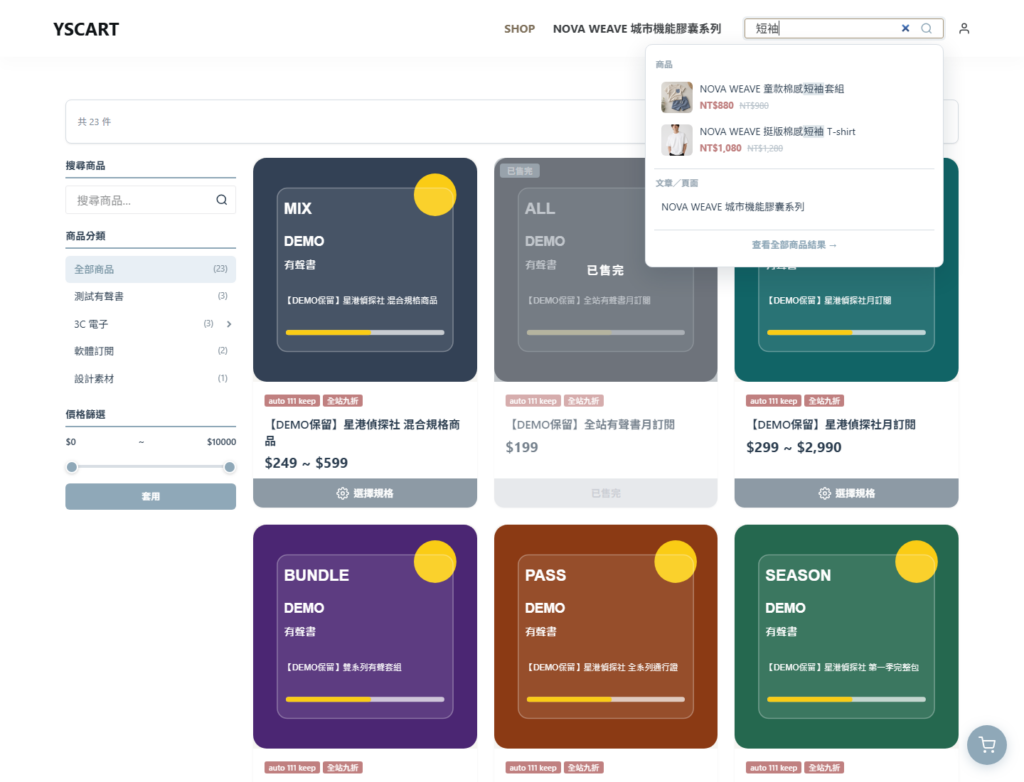The height and width of the screenshot is (782, 1024).
Task: Select 軟體訂閱 category
Action: 150,351
